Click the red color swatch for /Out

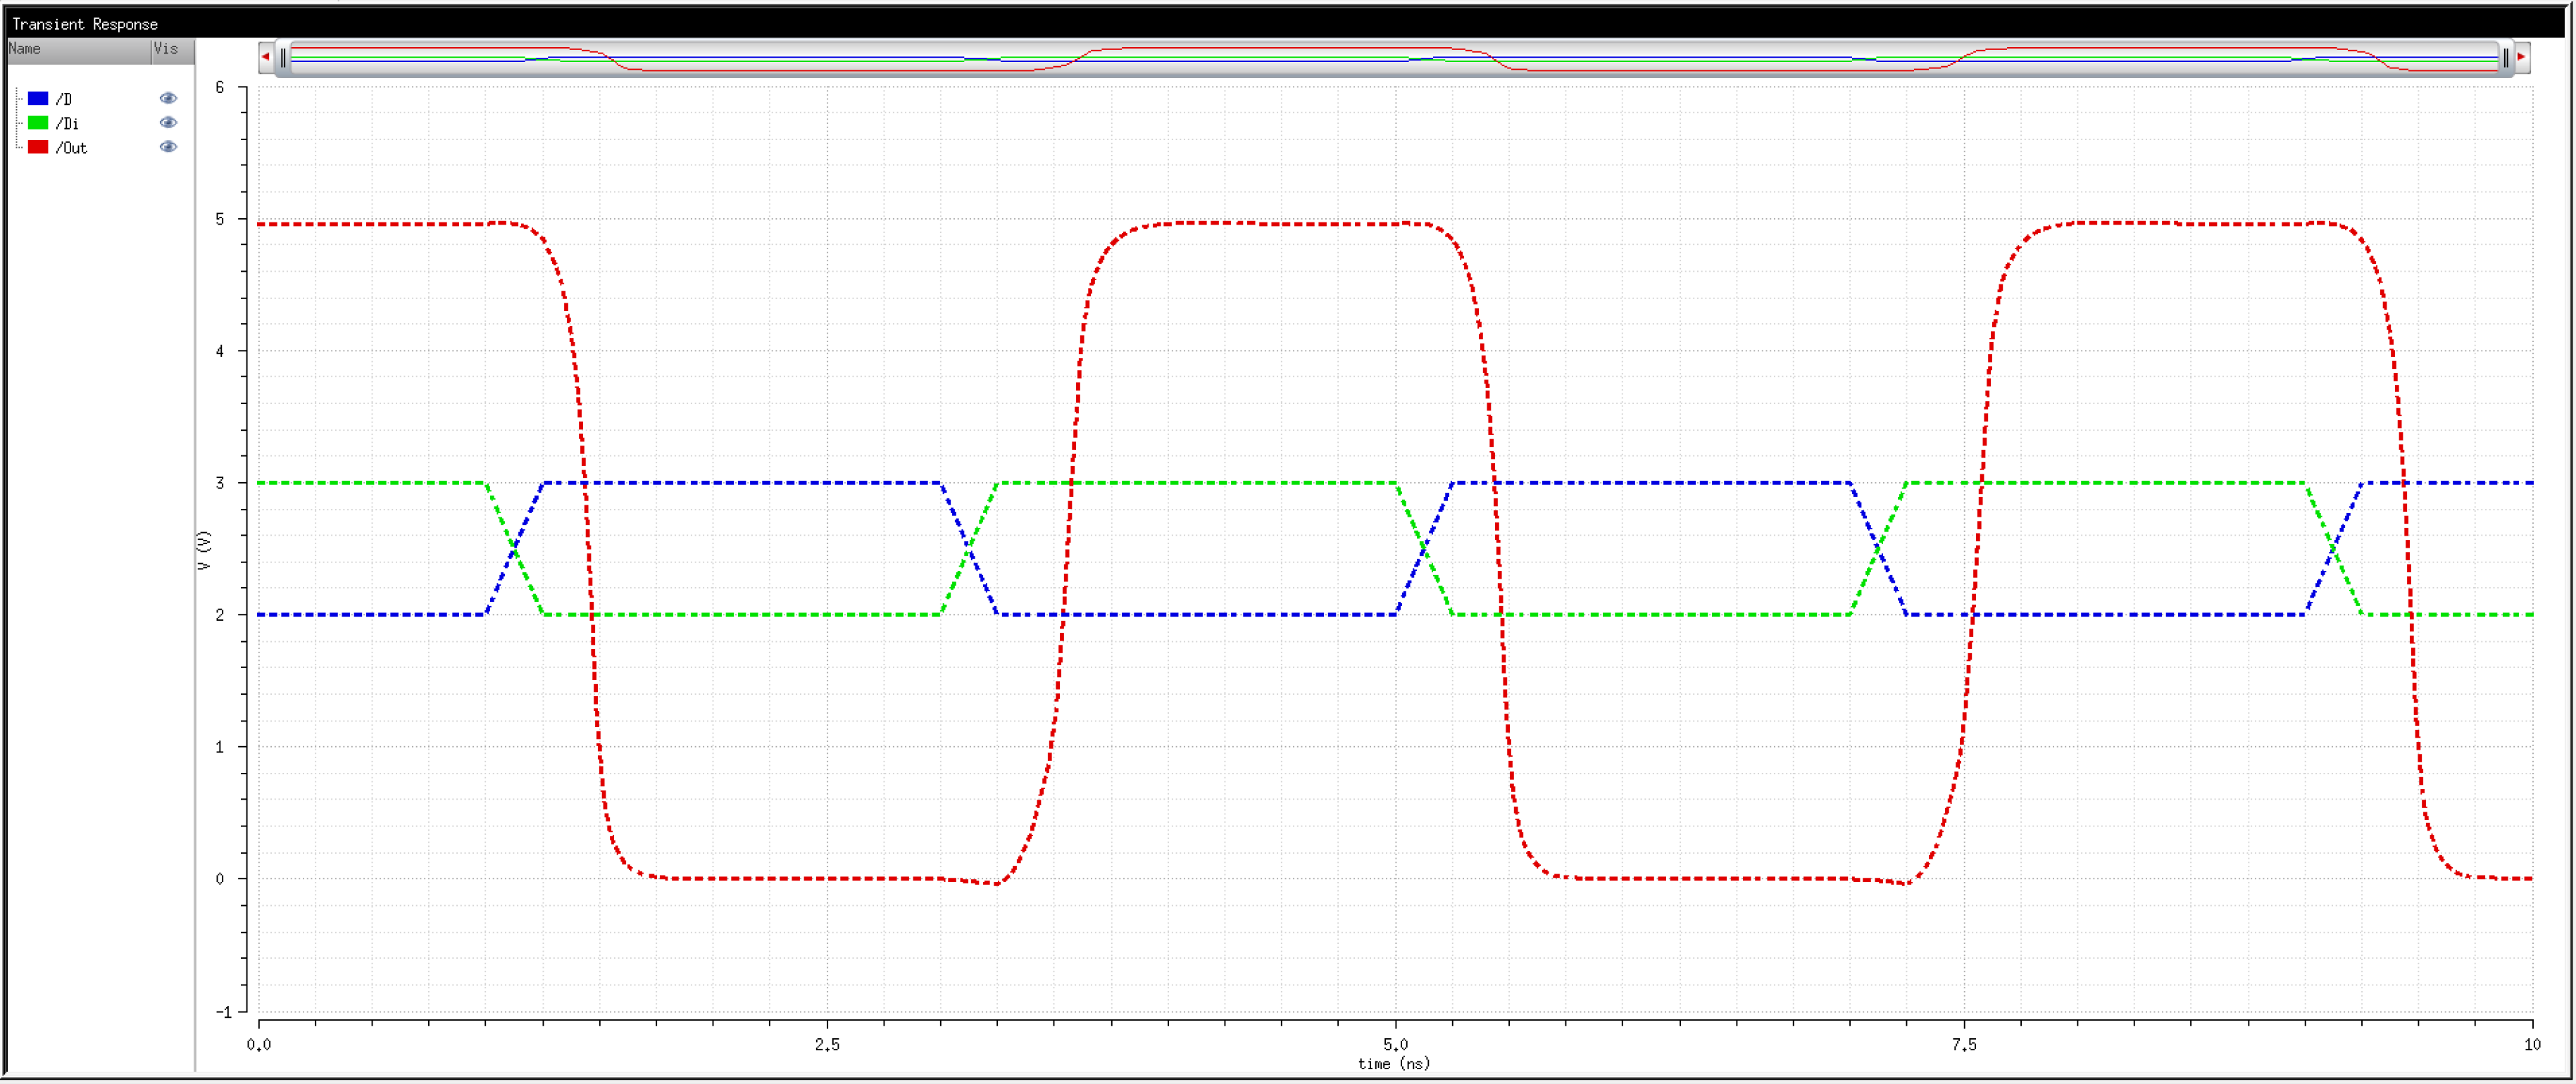click(x=38, y=147)
